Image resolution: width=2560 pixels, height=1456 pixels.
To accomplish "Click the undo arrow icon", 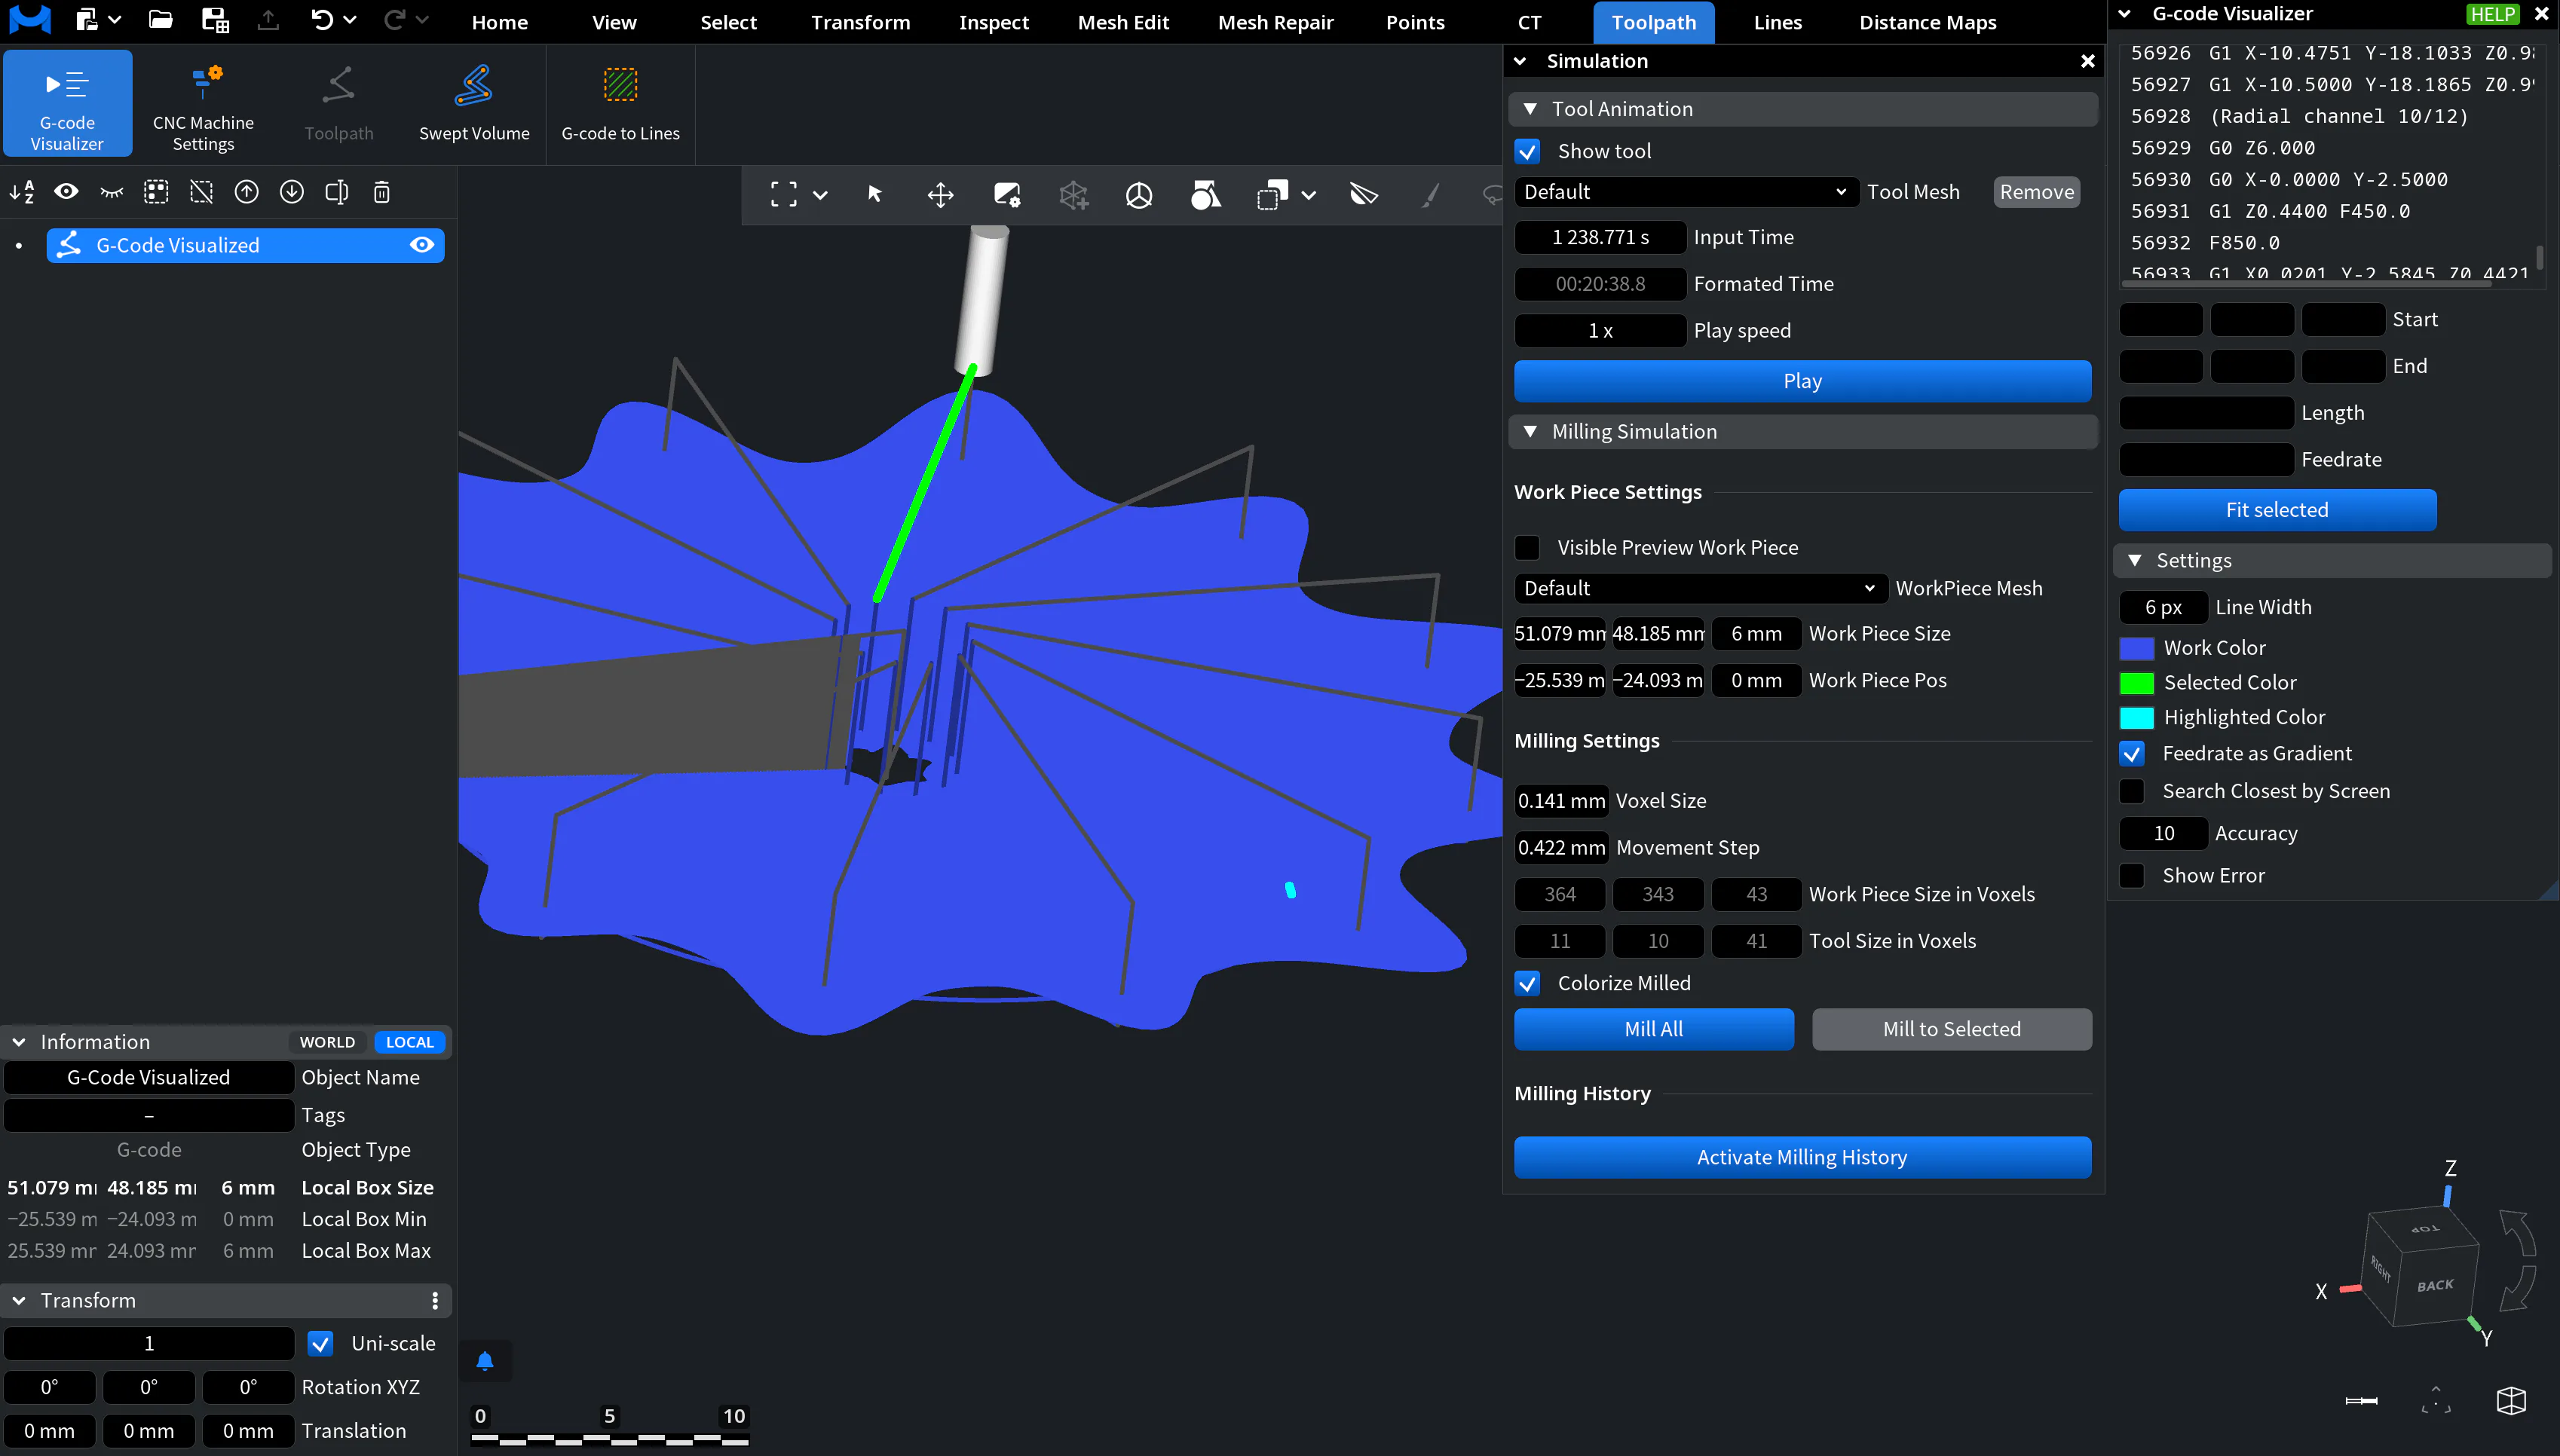I will pyautogui.click(x=321, y=20).
